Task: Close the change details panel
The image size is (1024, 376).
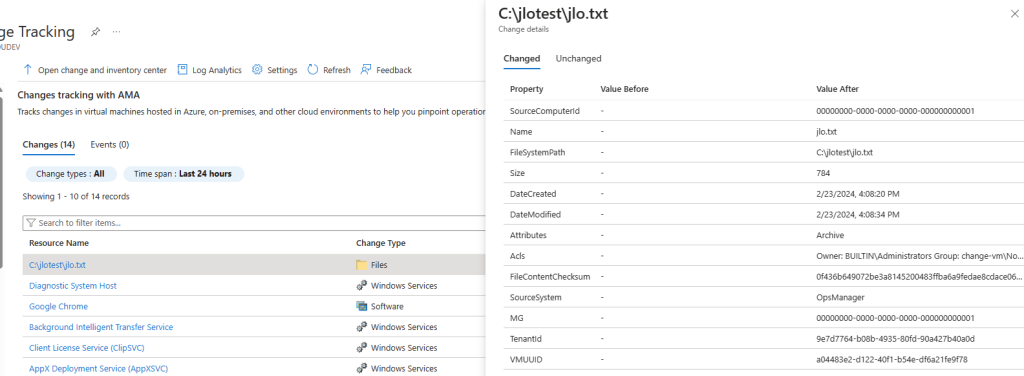Action: pyautogui.click(x=1014, y=14)
